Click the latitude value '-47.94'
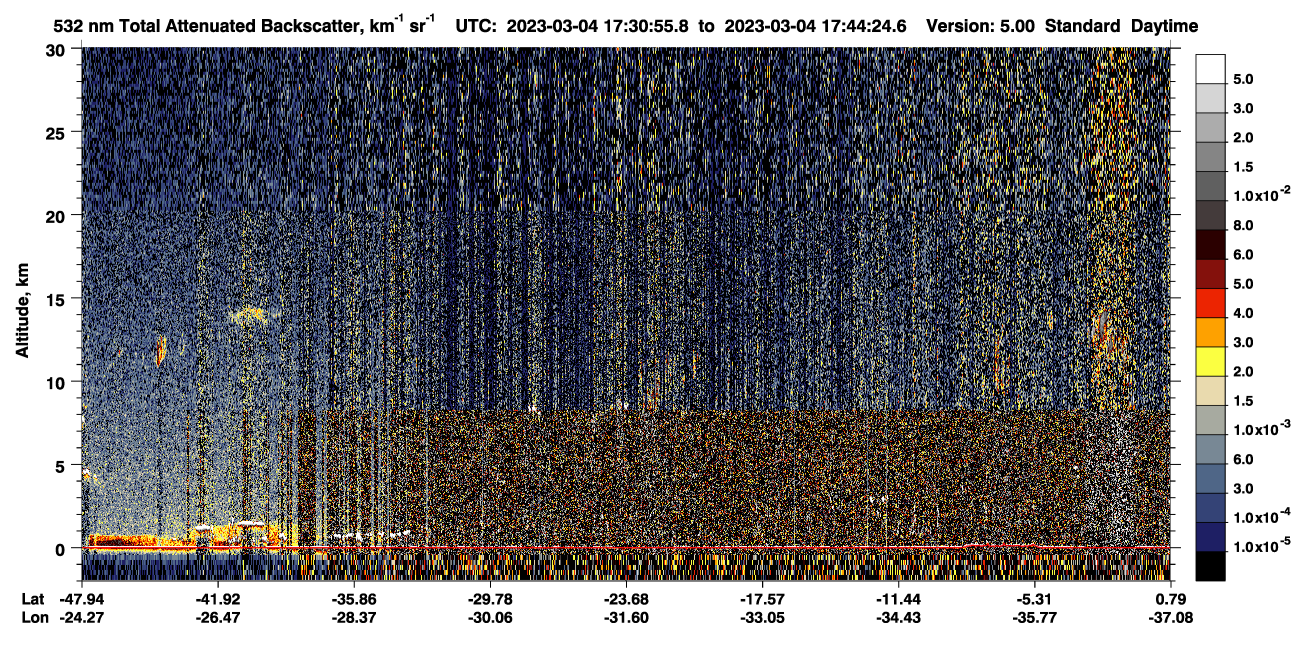This screenshot has width=1300, height=667. [81, 599]
